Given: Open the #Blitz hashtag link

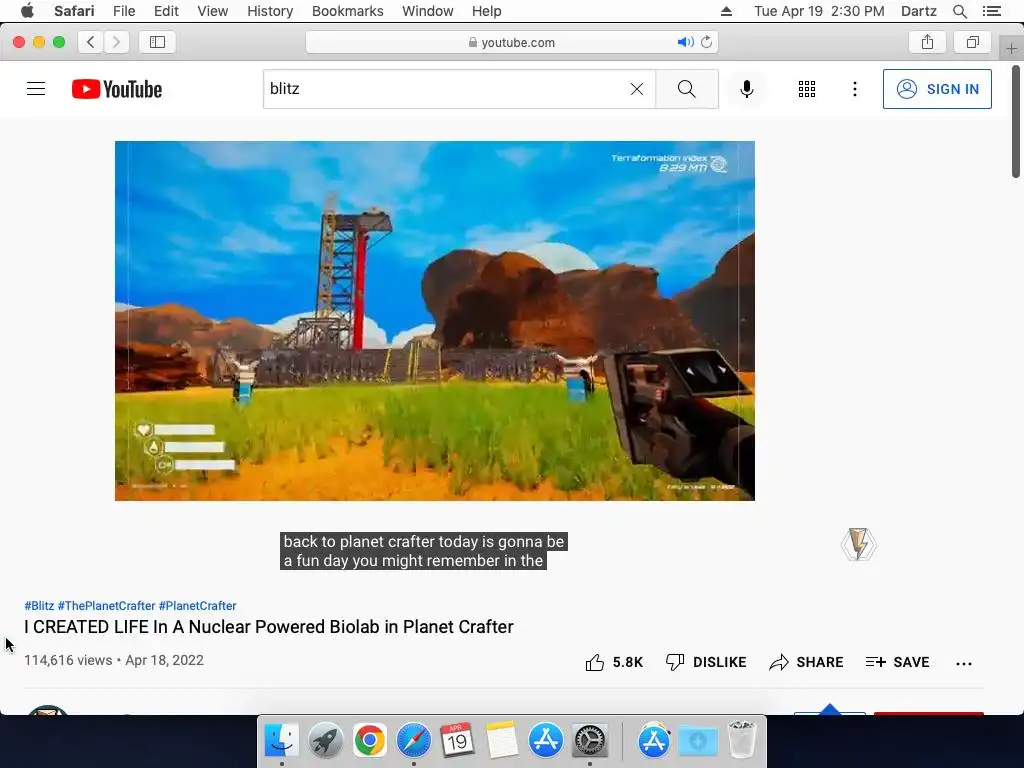Looking at the screenshot, I should pyautogui.click(x=39, y=605).
